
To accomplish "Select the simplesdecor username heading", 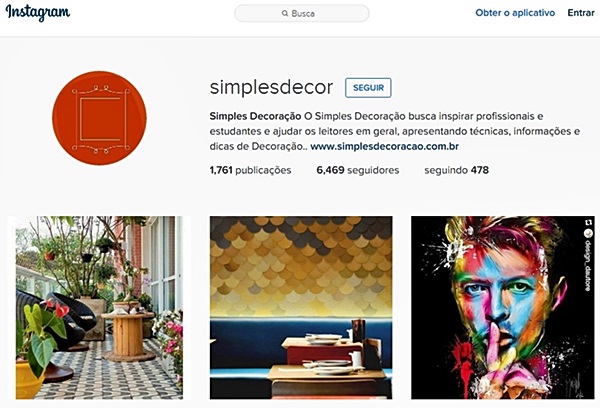I will (x=271, y=87).
